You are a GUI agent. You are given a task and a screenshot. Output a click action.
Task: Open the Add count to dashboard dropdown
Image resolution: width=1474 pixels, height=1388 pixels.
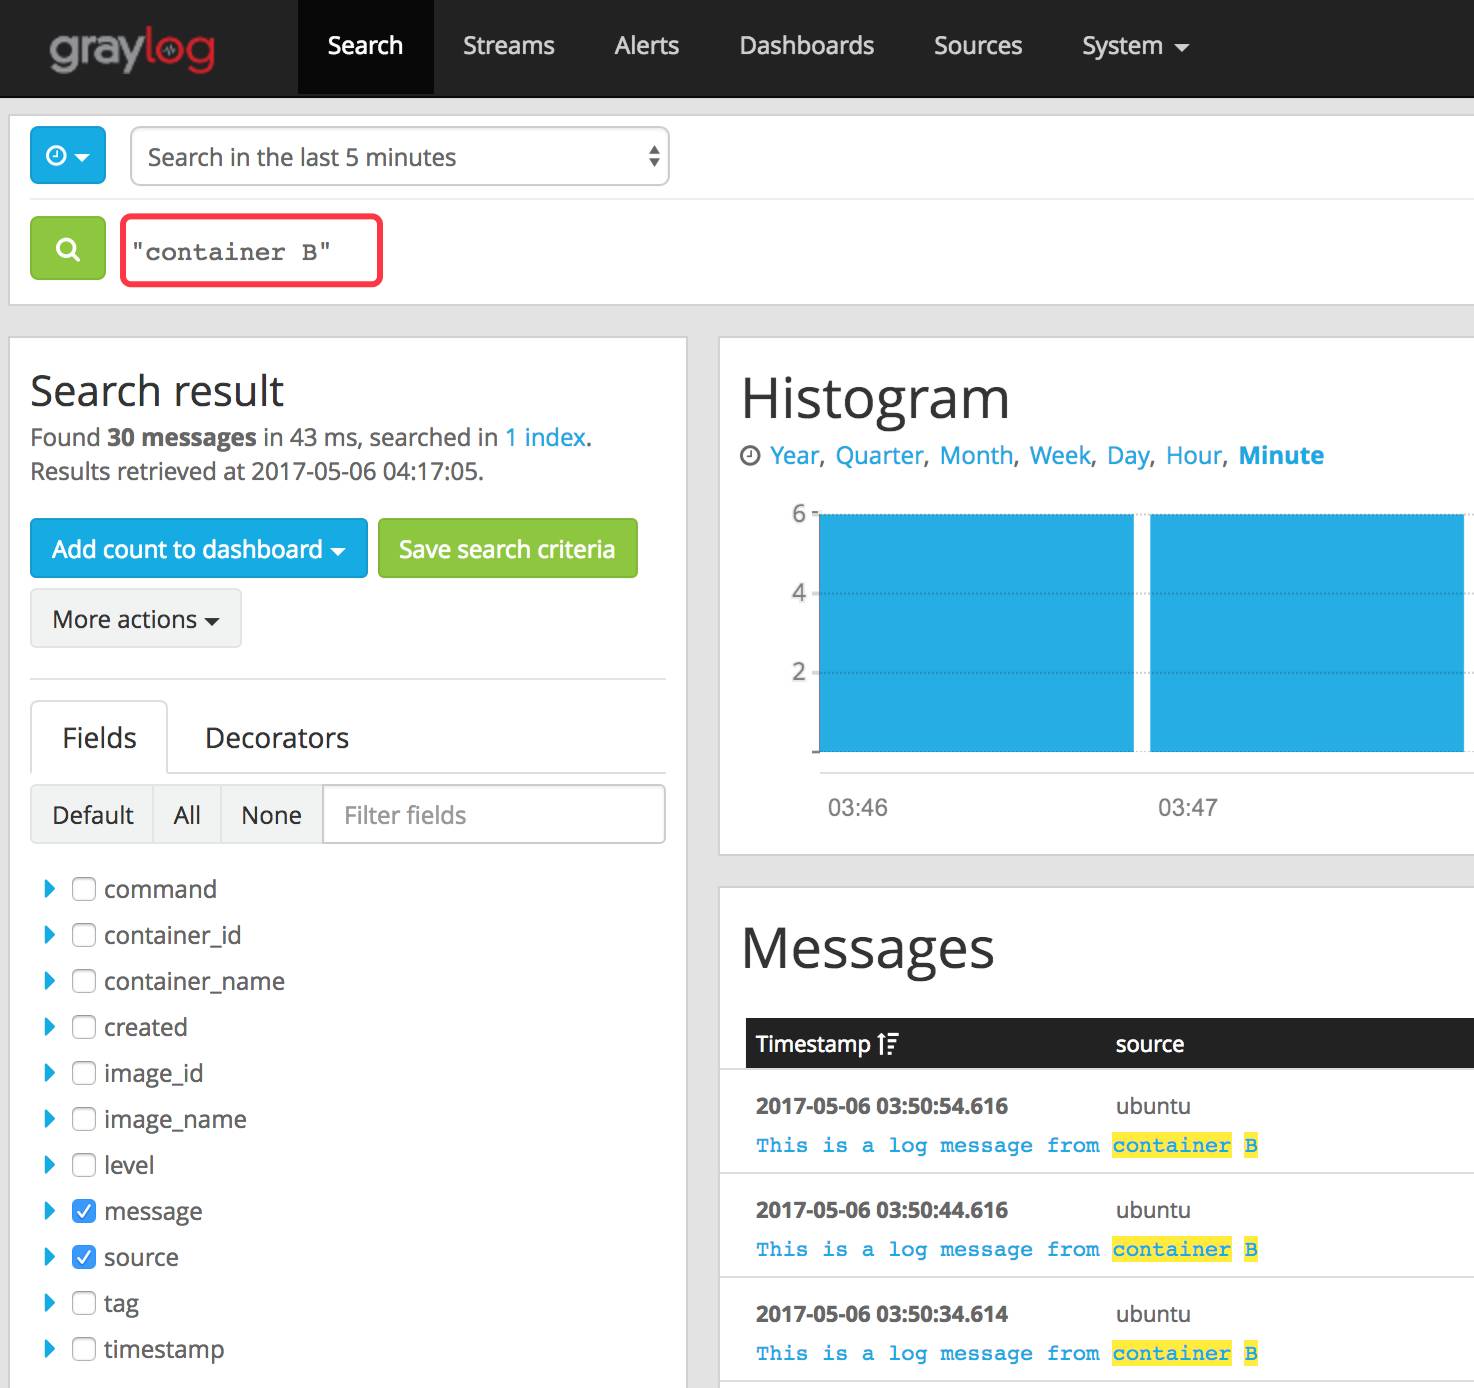[x=197, y=548]
